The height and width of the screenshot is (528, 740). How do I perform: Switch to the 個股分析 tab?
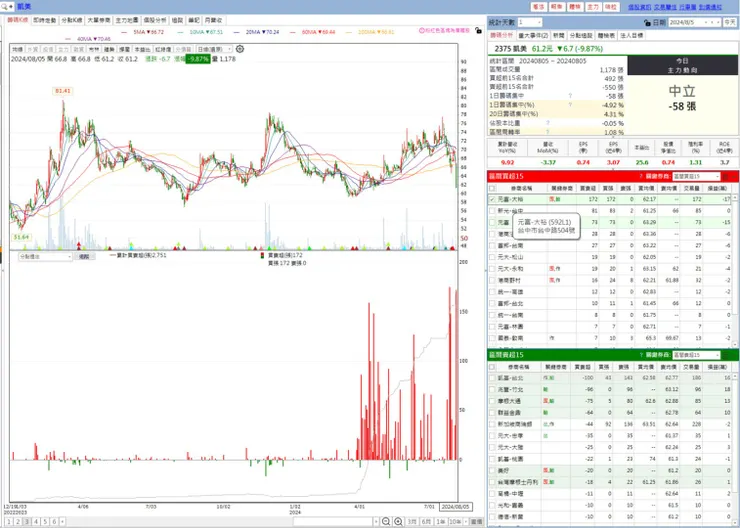[155, 20]
